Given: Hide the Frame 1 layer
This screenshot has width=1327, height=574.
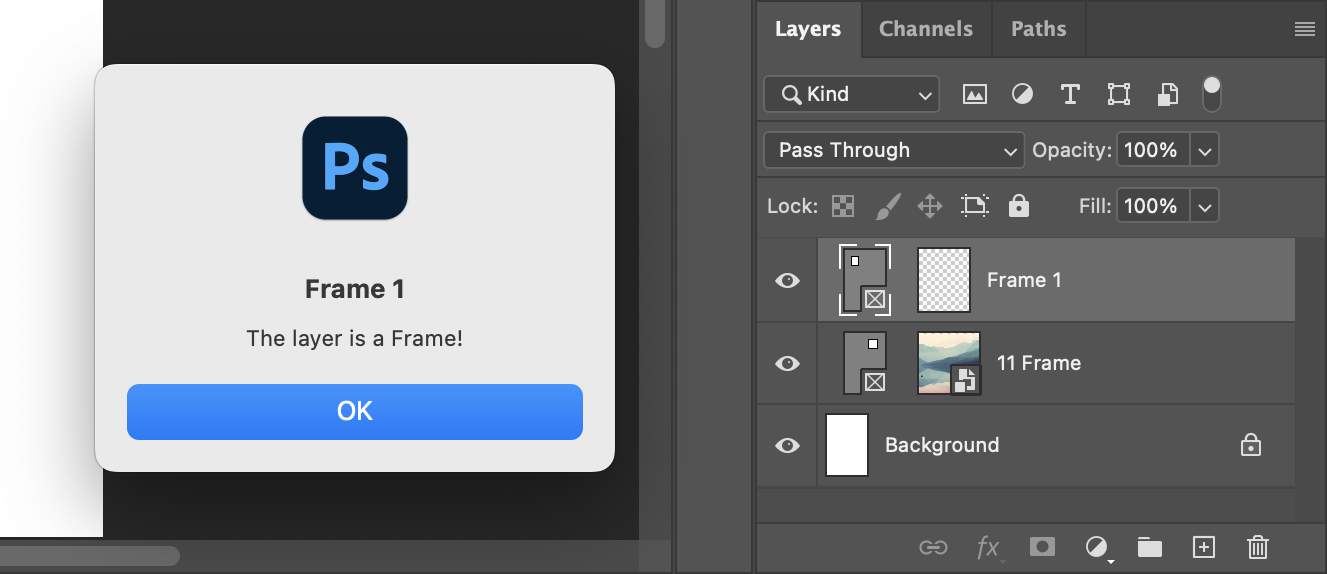Looking at the screenshot, I should 788,281.
